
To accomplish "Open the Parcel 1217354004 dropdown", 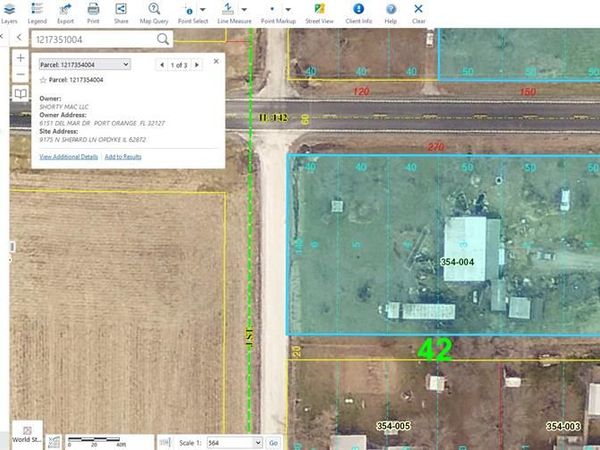I will click(85, 64).
